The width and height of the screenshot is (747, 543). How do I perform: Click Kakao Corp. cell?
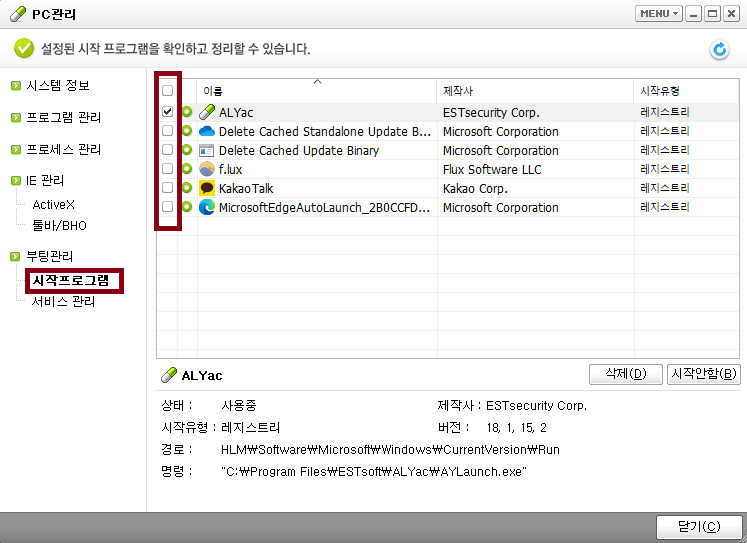click(475, 189)
